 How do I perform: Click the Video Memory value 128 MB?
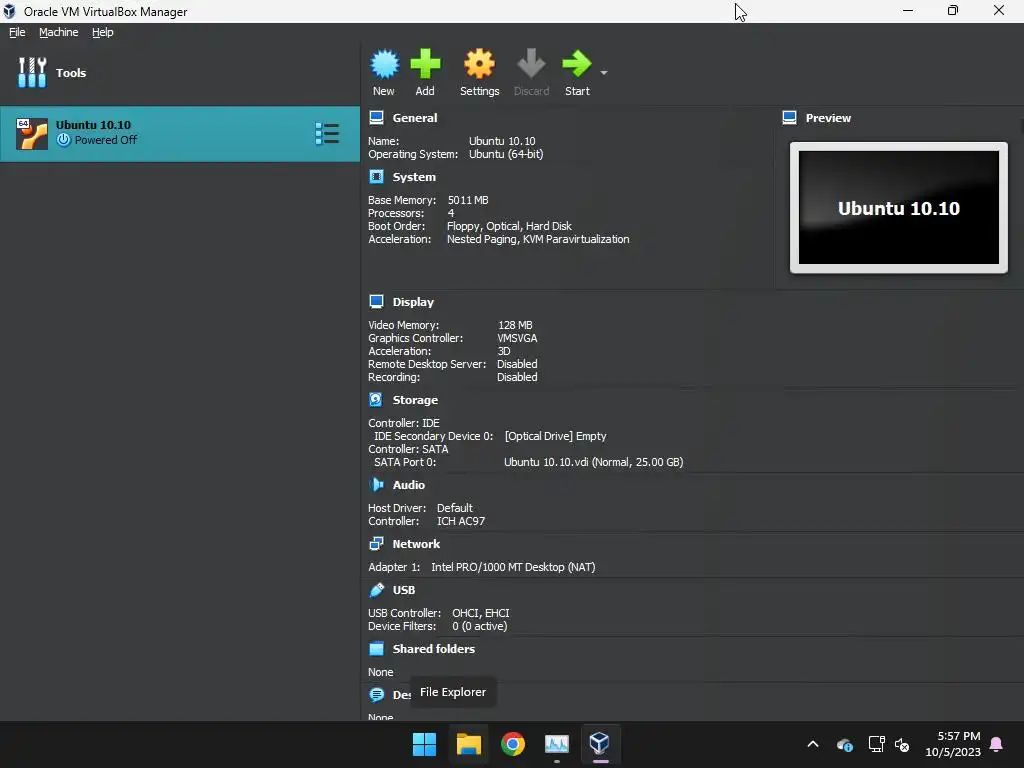tap(515, 325)
